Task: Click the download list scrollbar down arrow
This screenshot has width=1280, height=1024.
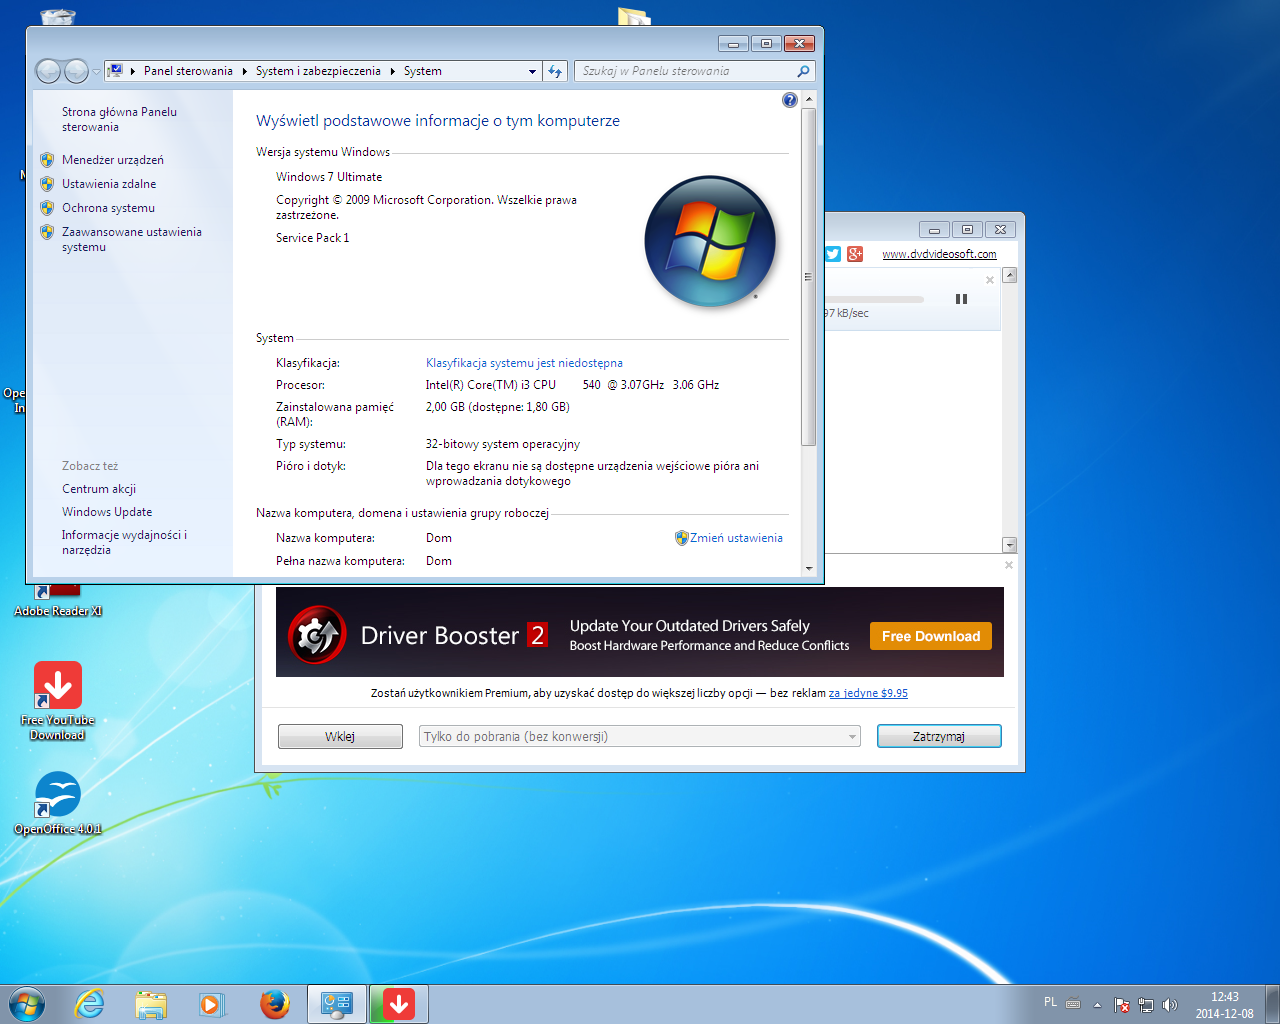Action: pos(1010,545)
